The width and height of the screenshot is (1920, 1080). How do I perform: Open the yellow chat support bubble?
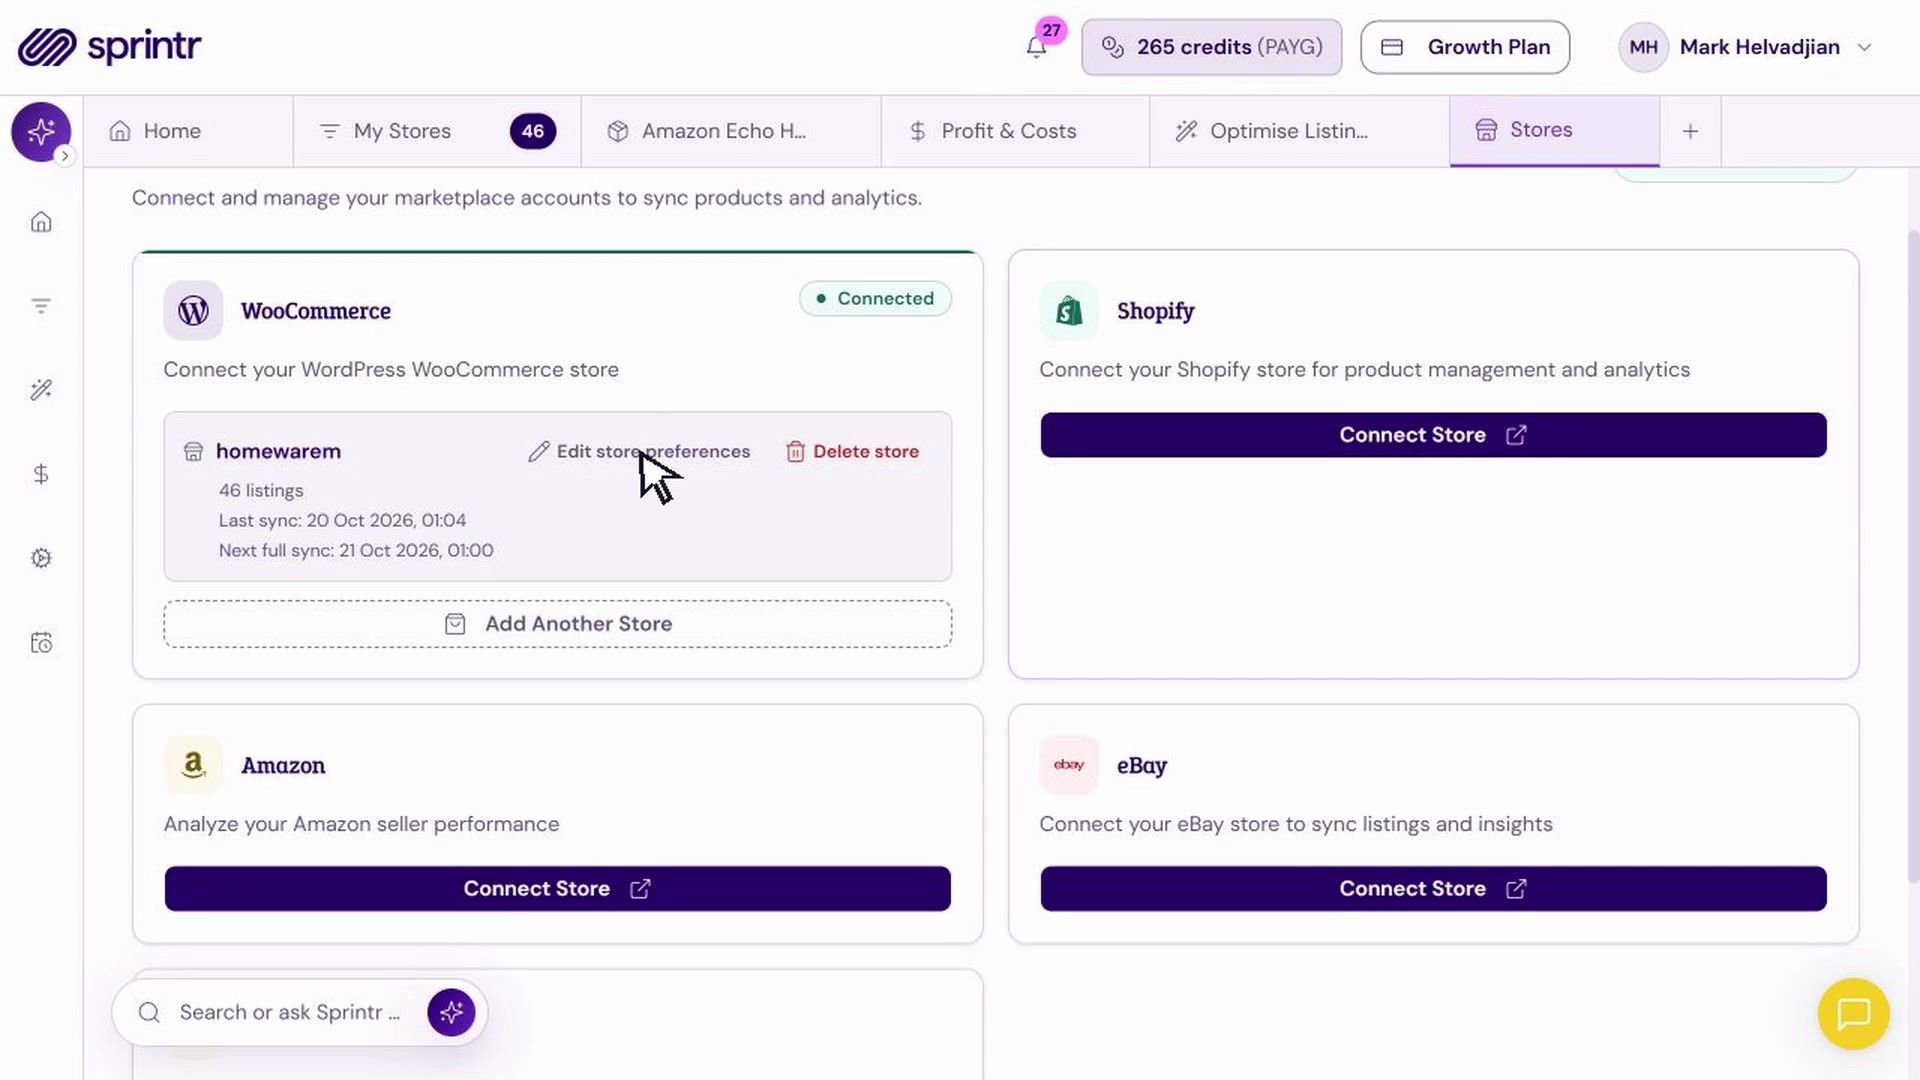point(1853,1014)
